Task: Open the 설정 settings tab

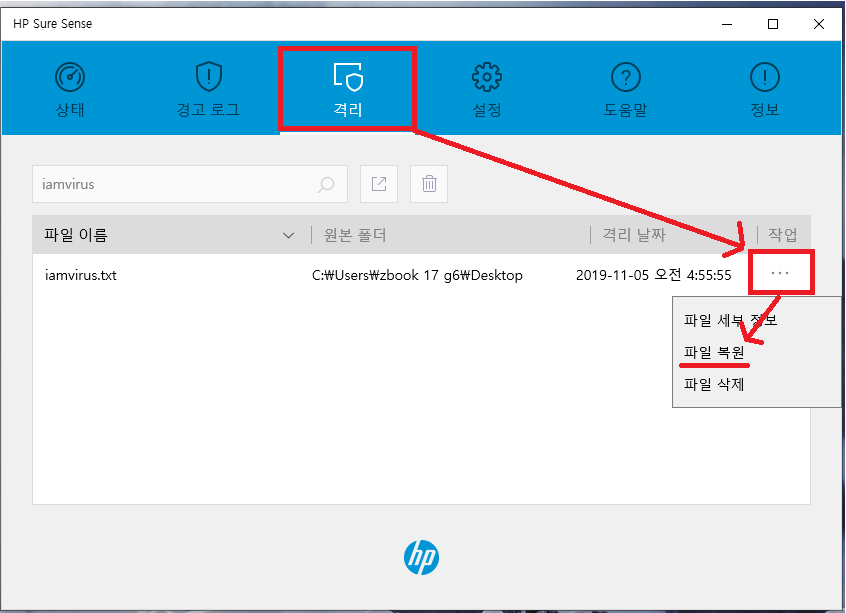Action: click(487, 90)
